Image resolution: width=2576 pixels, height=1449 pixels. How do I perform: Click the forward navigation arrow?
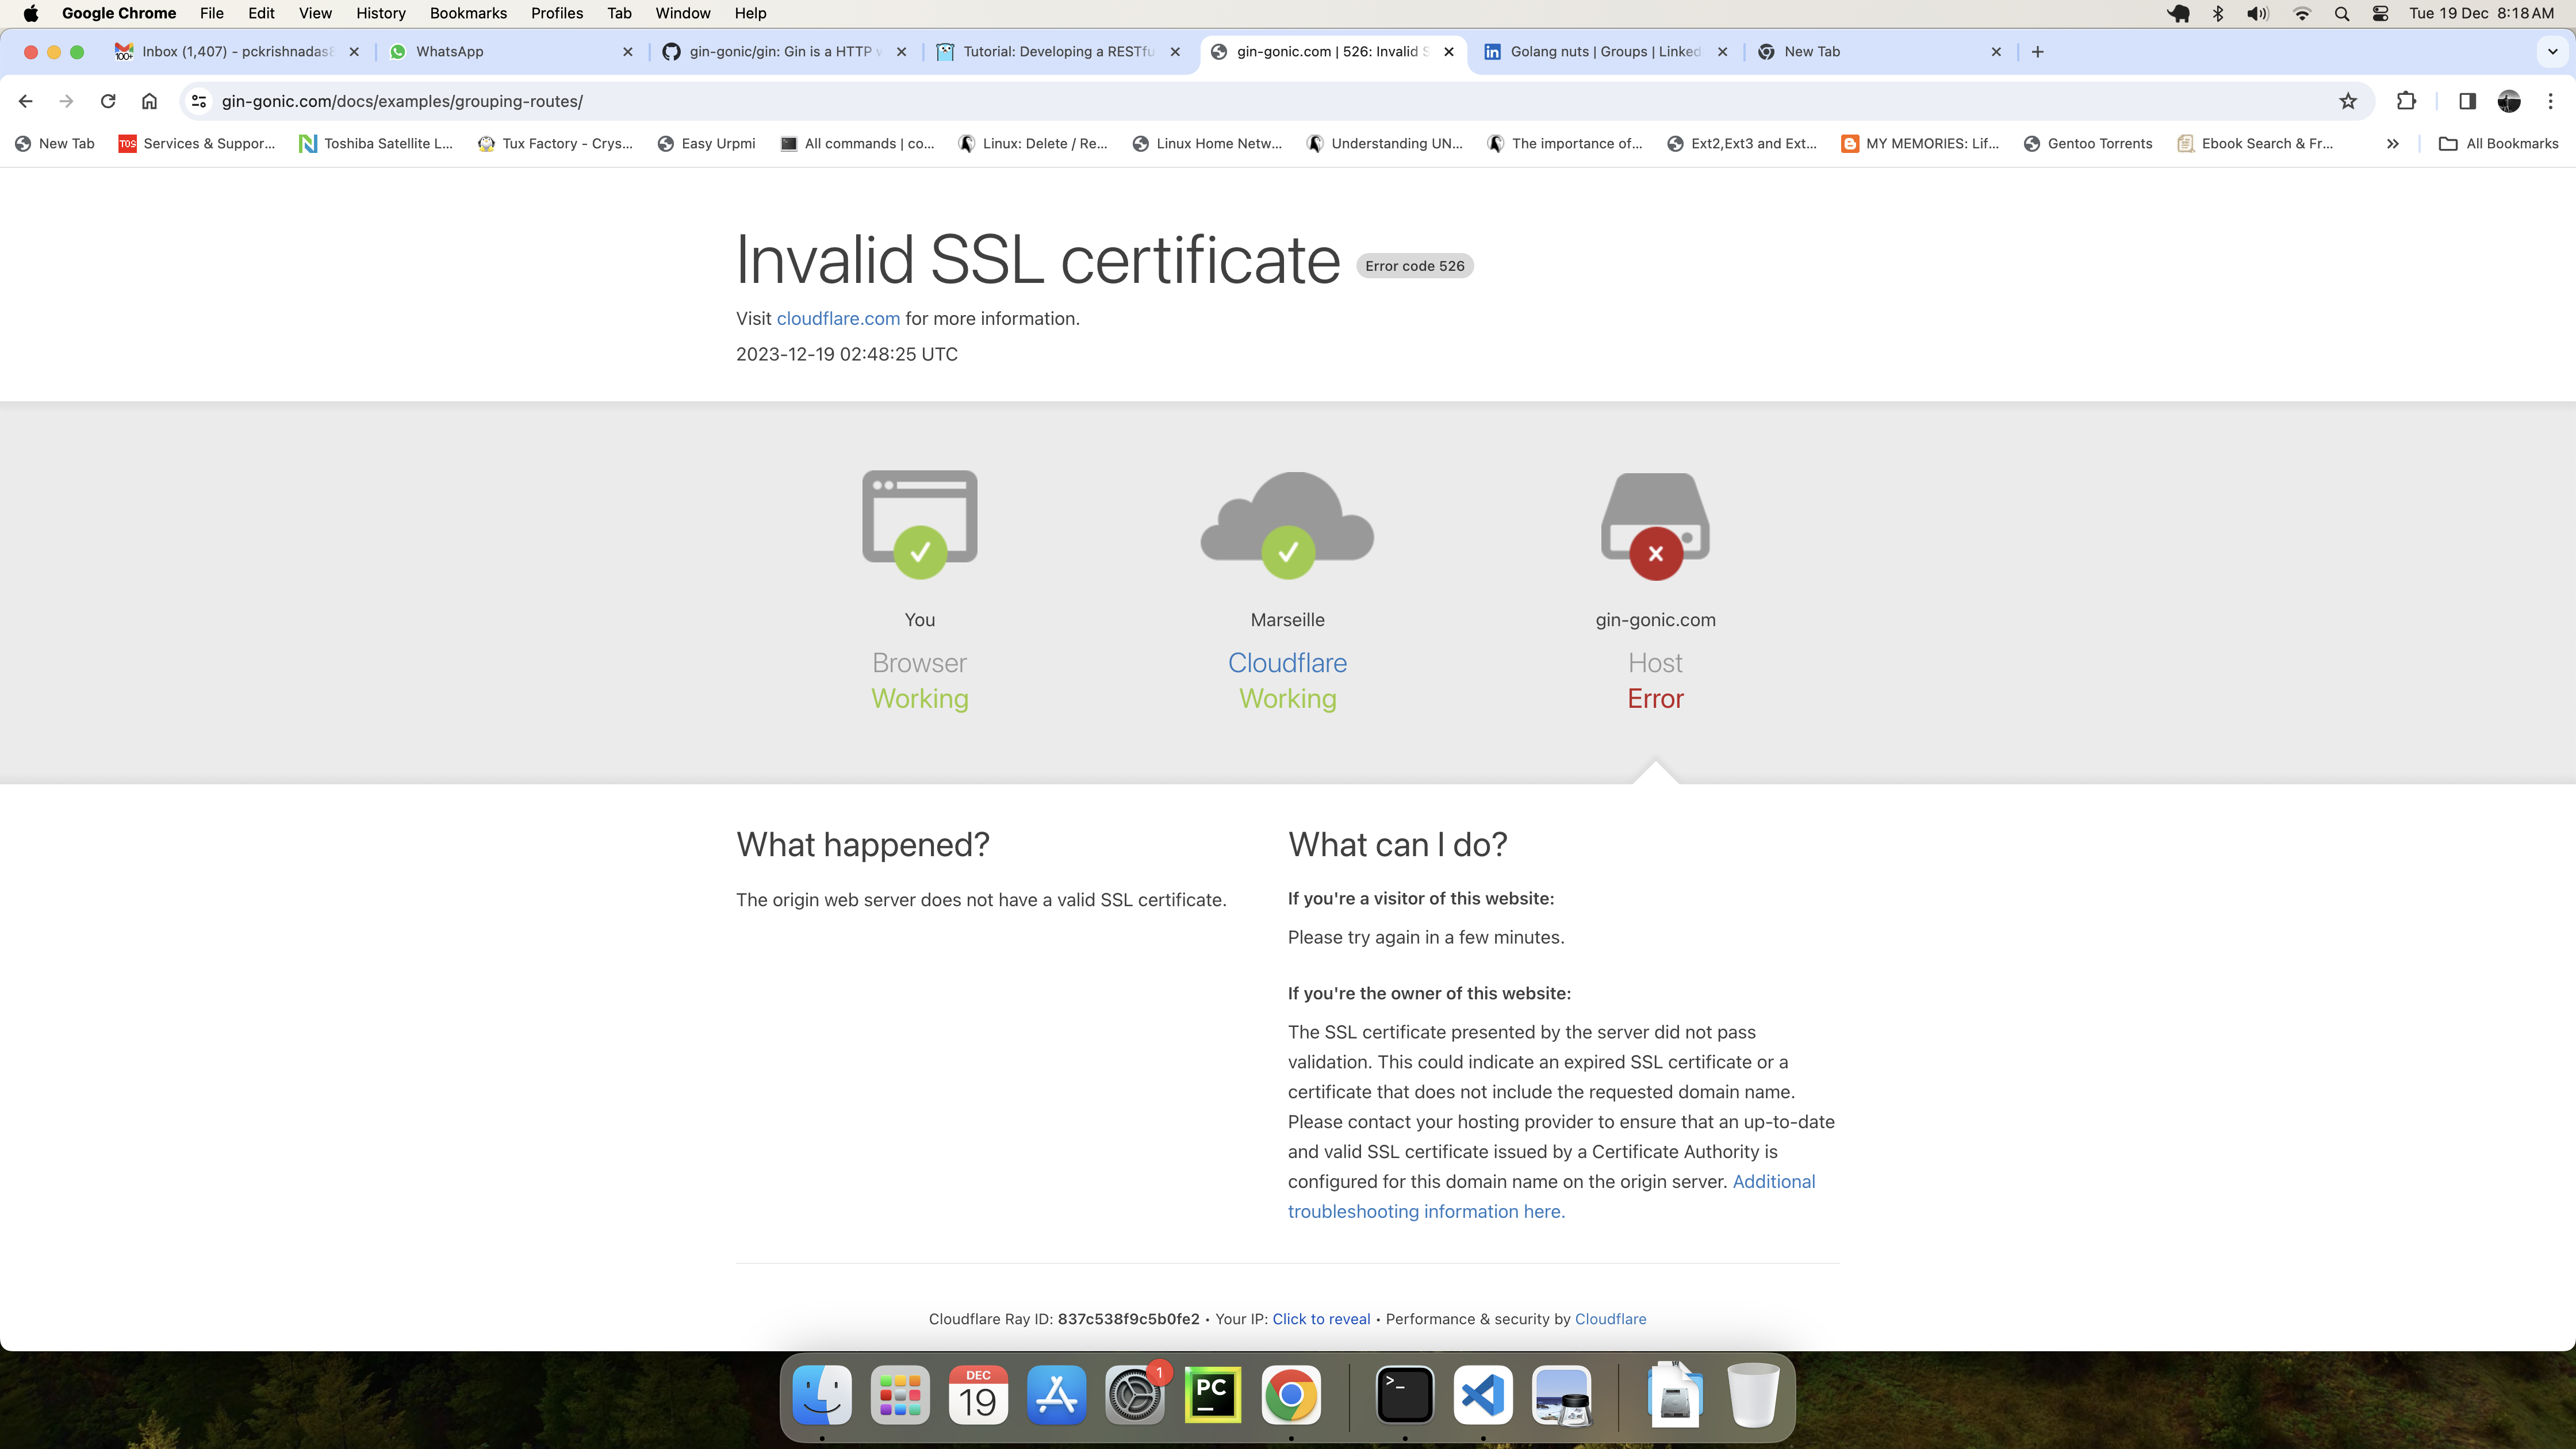67,101
